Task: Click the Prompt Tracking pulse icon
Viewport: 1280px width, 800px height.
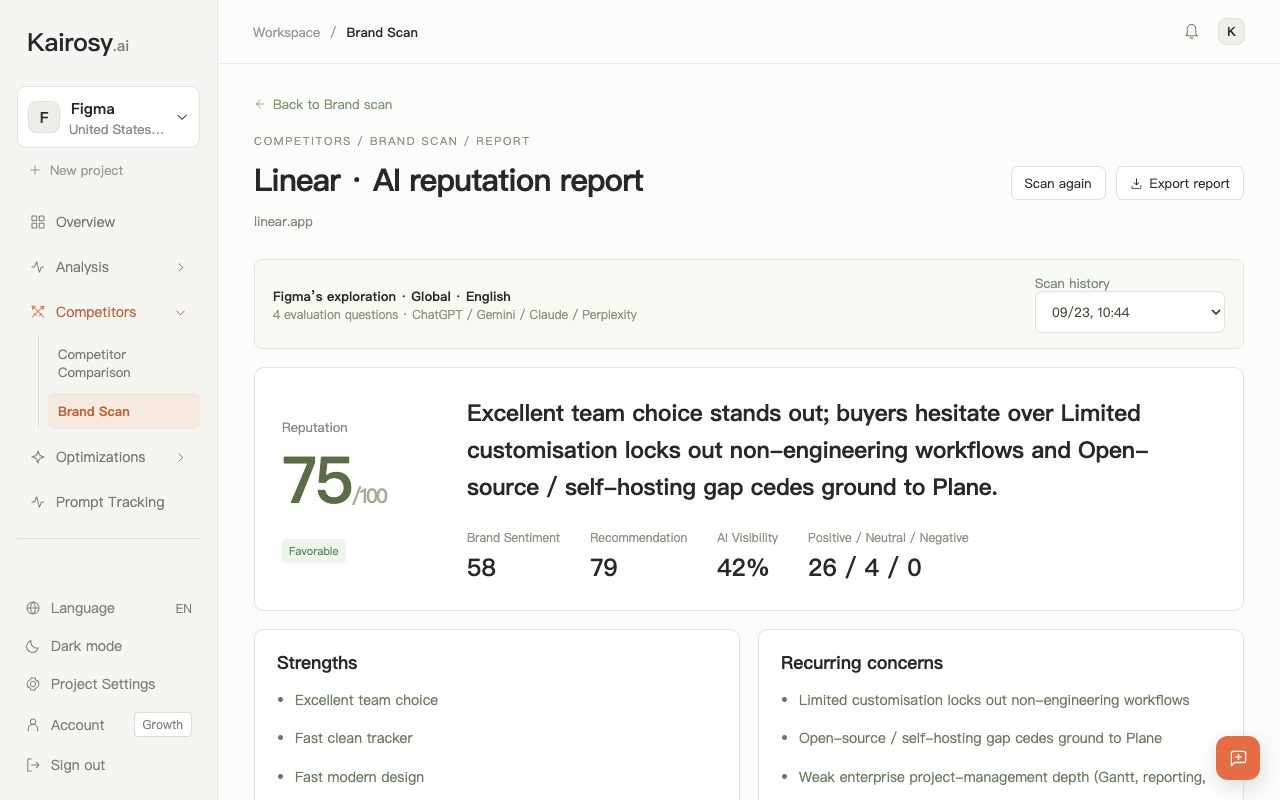Action: (38, 502)
